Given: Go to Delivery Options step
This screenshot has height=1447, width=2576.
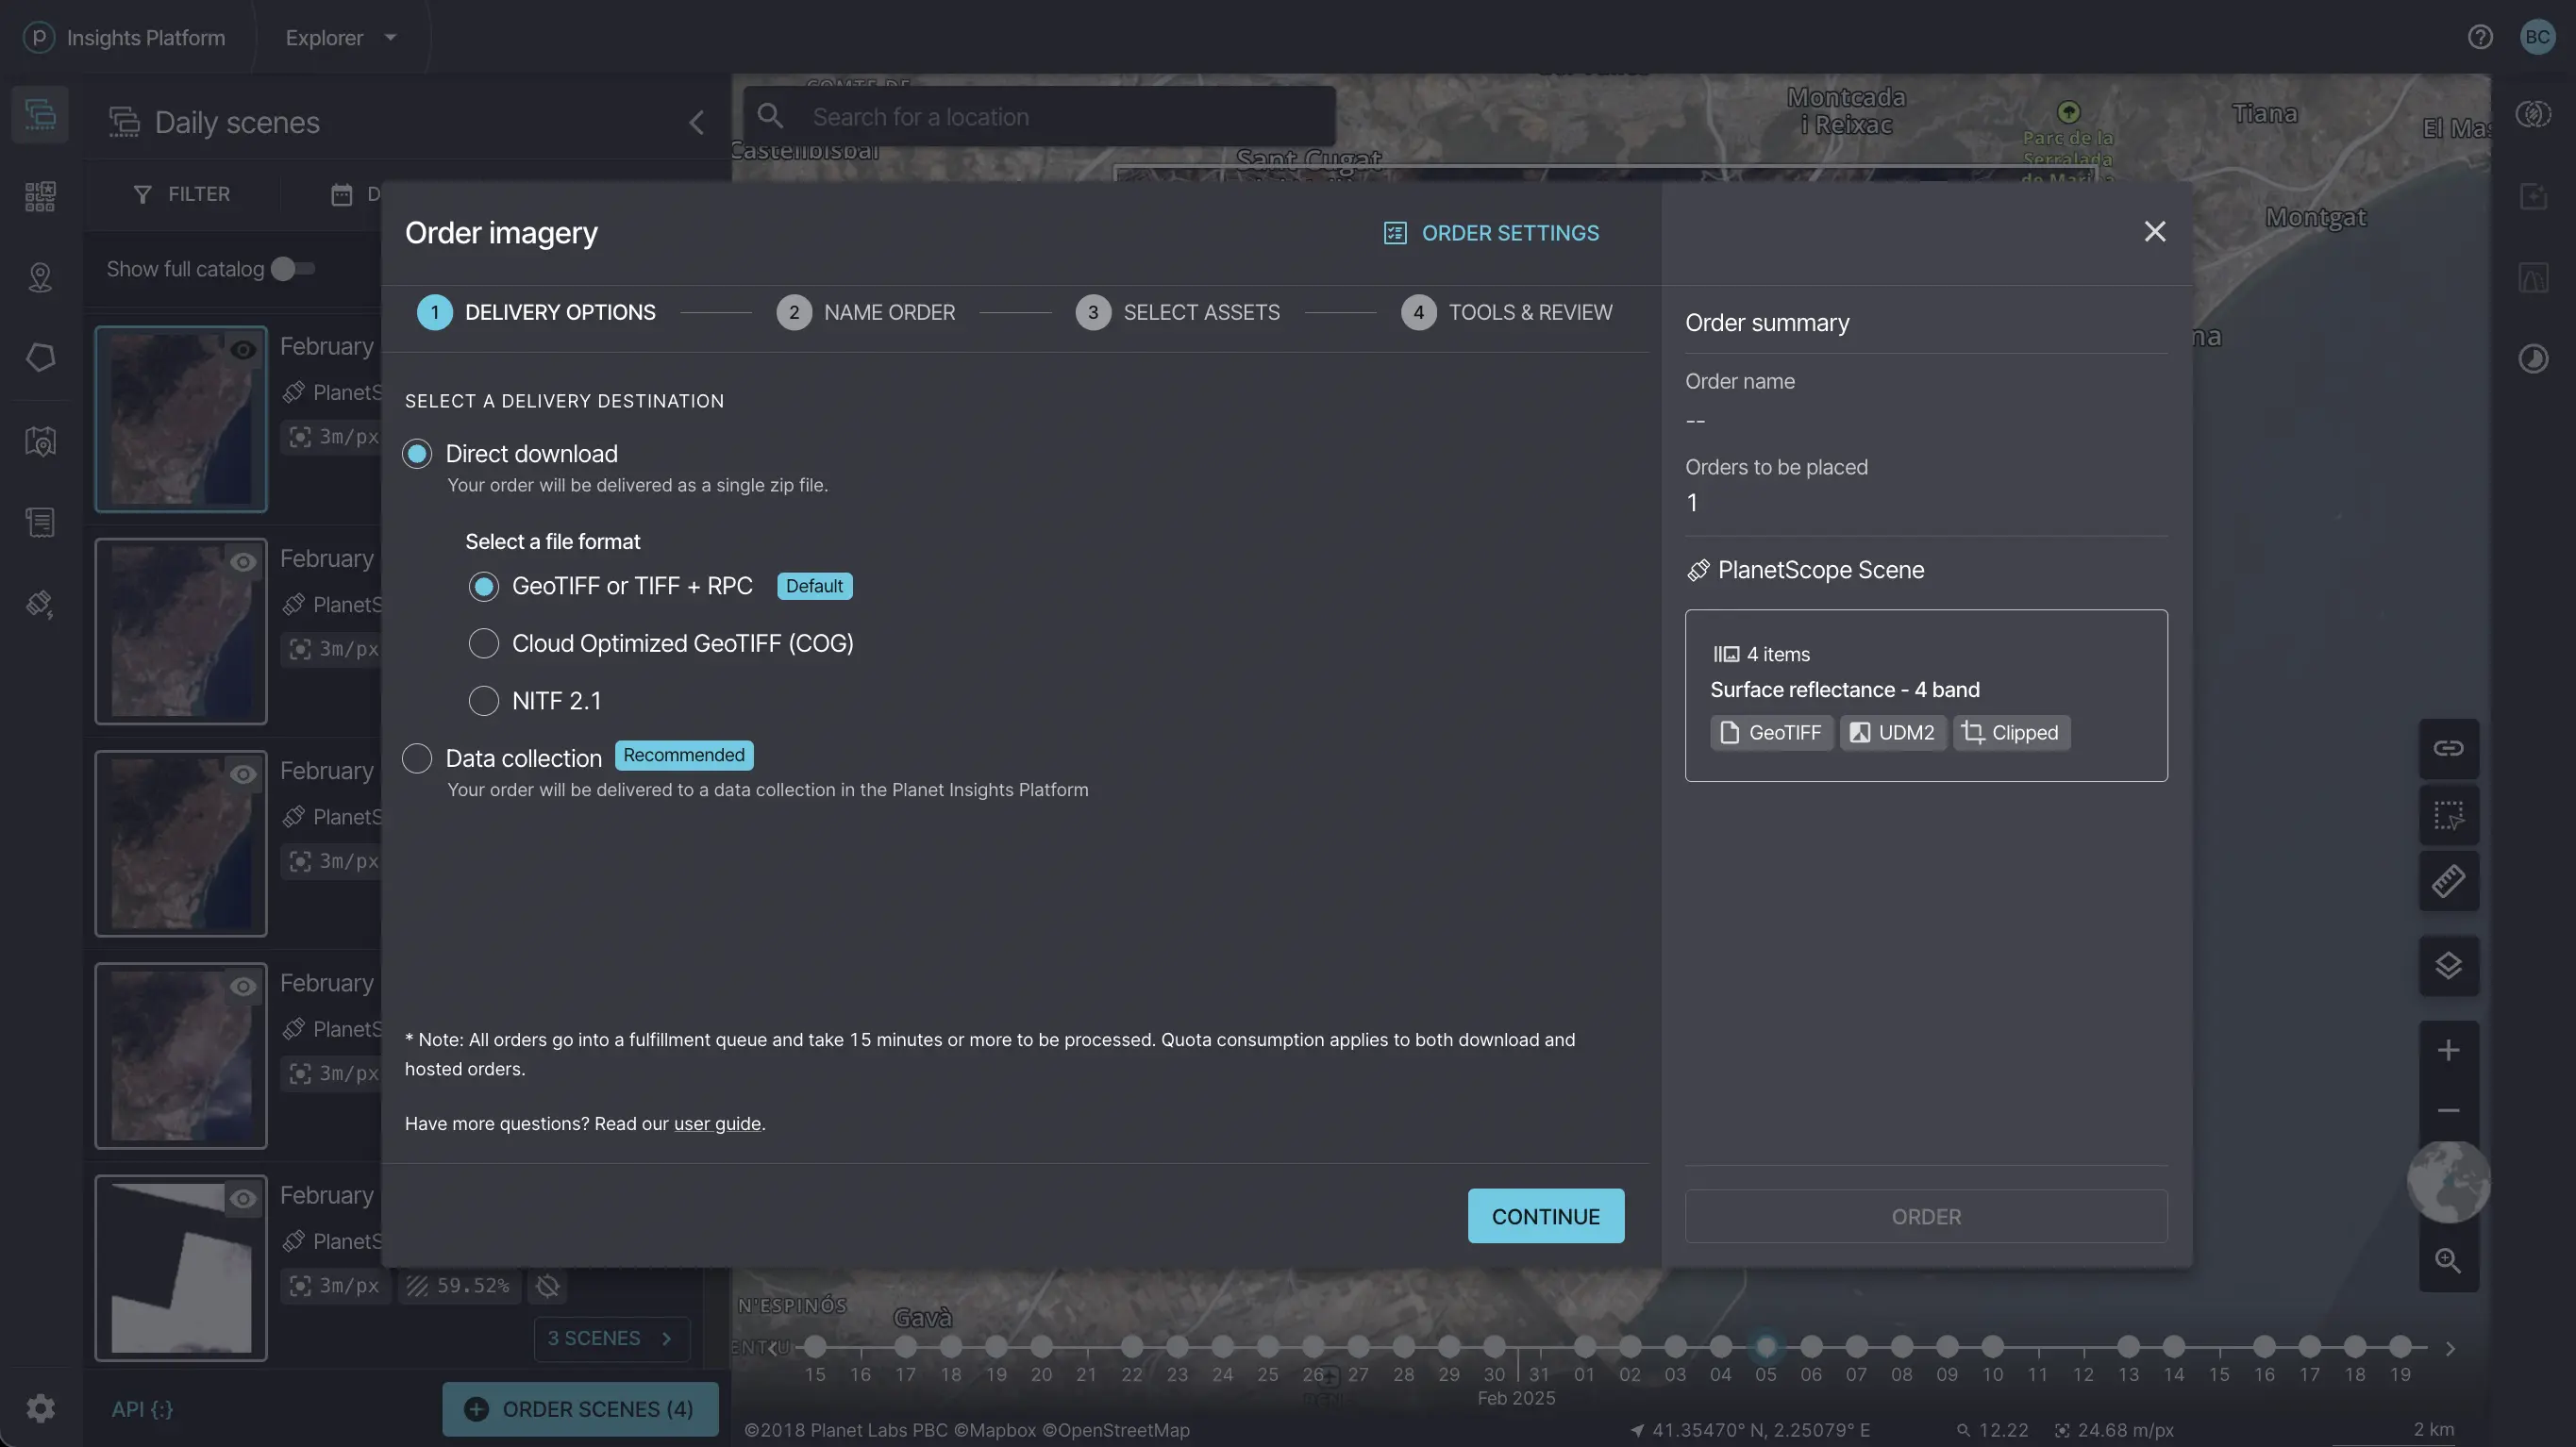Looking at the screenshot, I should pyautogui.click(x=536, y=313).
